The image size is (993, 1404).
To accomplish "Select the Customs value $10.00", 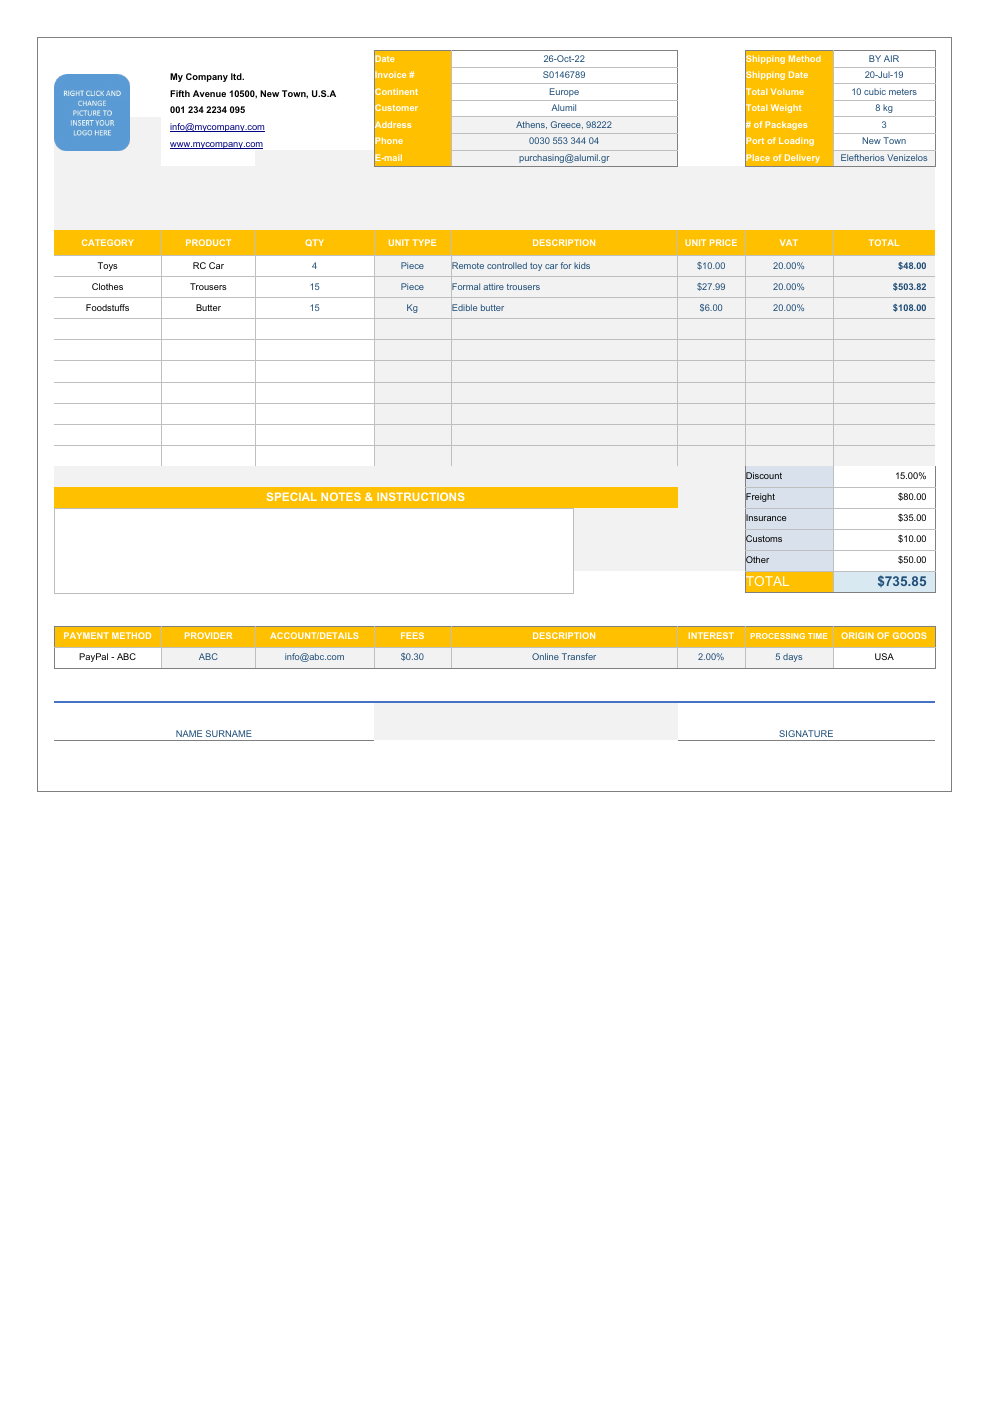I will 884,539.
